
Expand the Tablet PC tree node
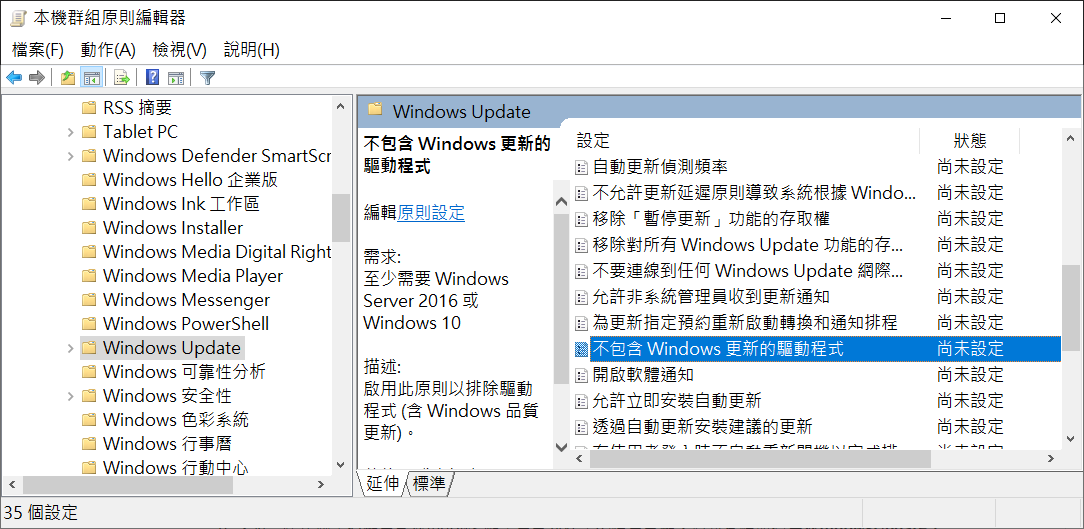coord(70,132)
